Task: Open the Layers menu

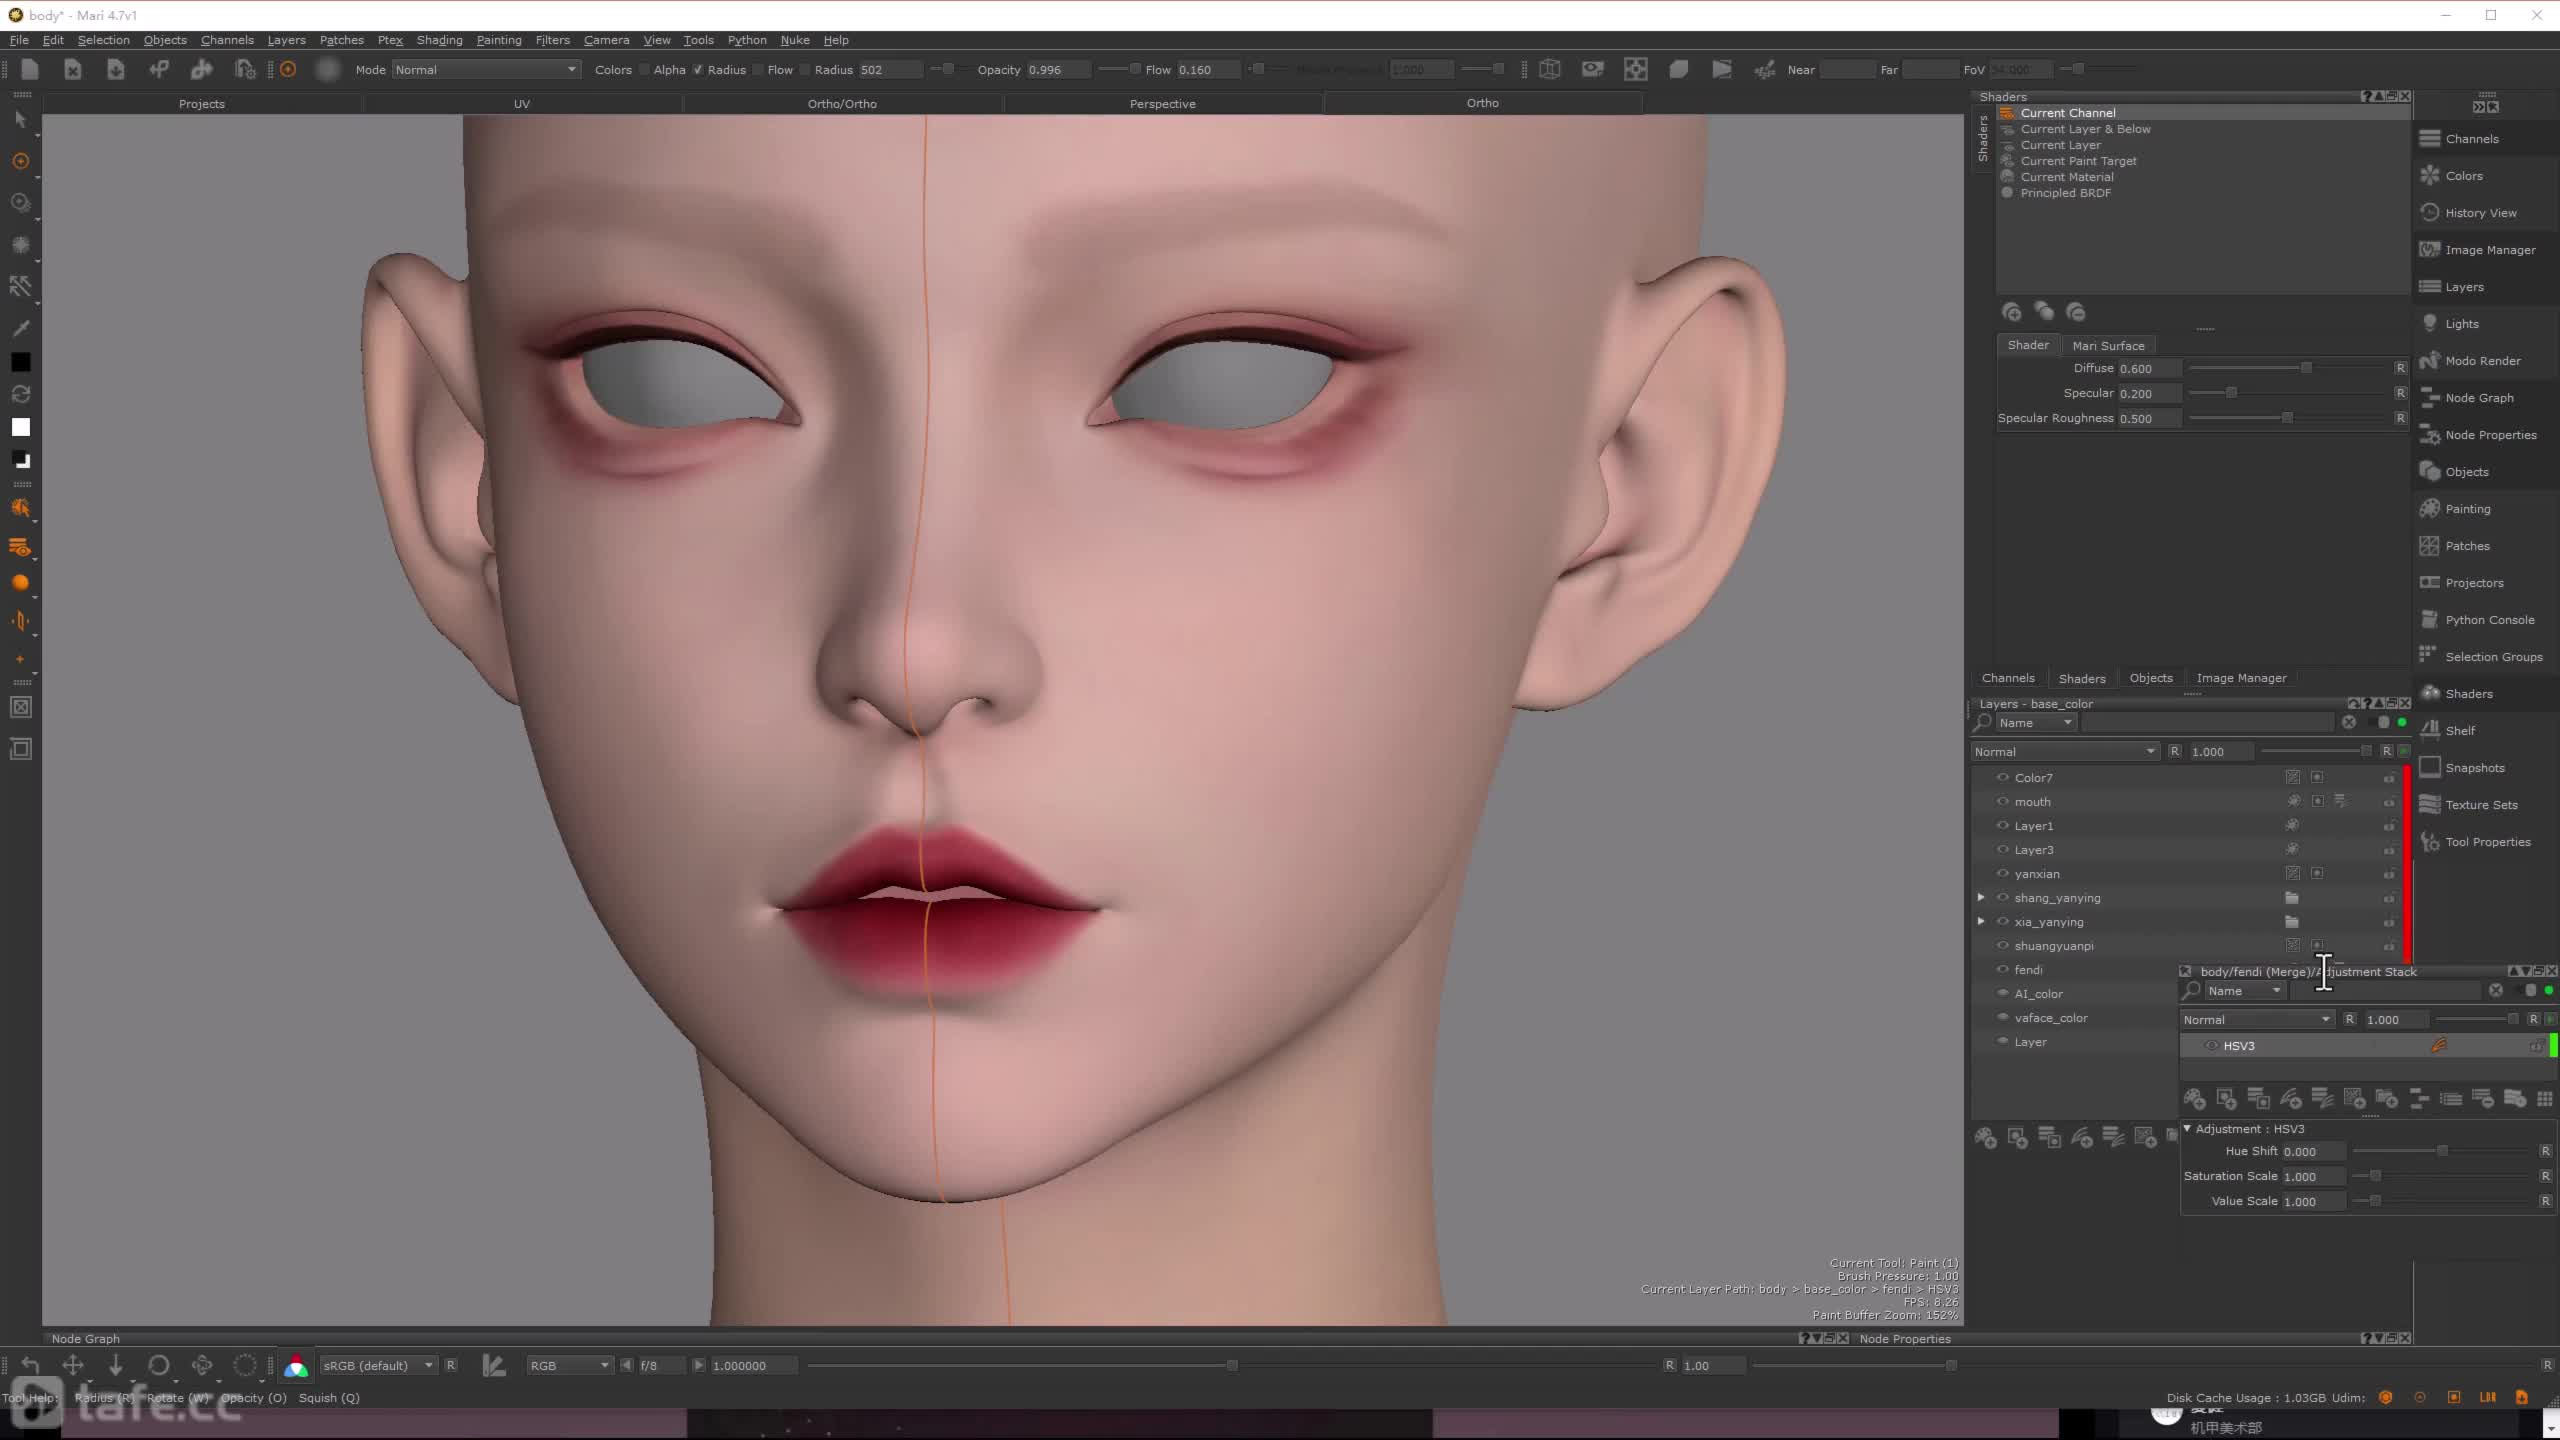Action: click(x=286, y=40)
